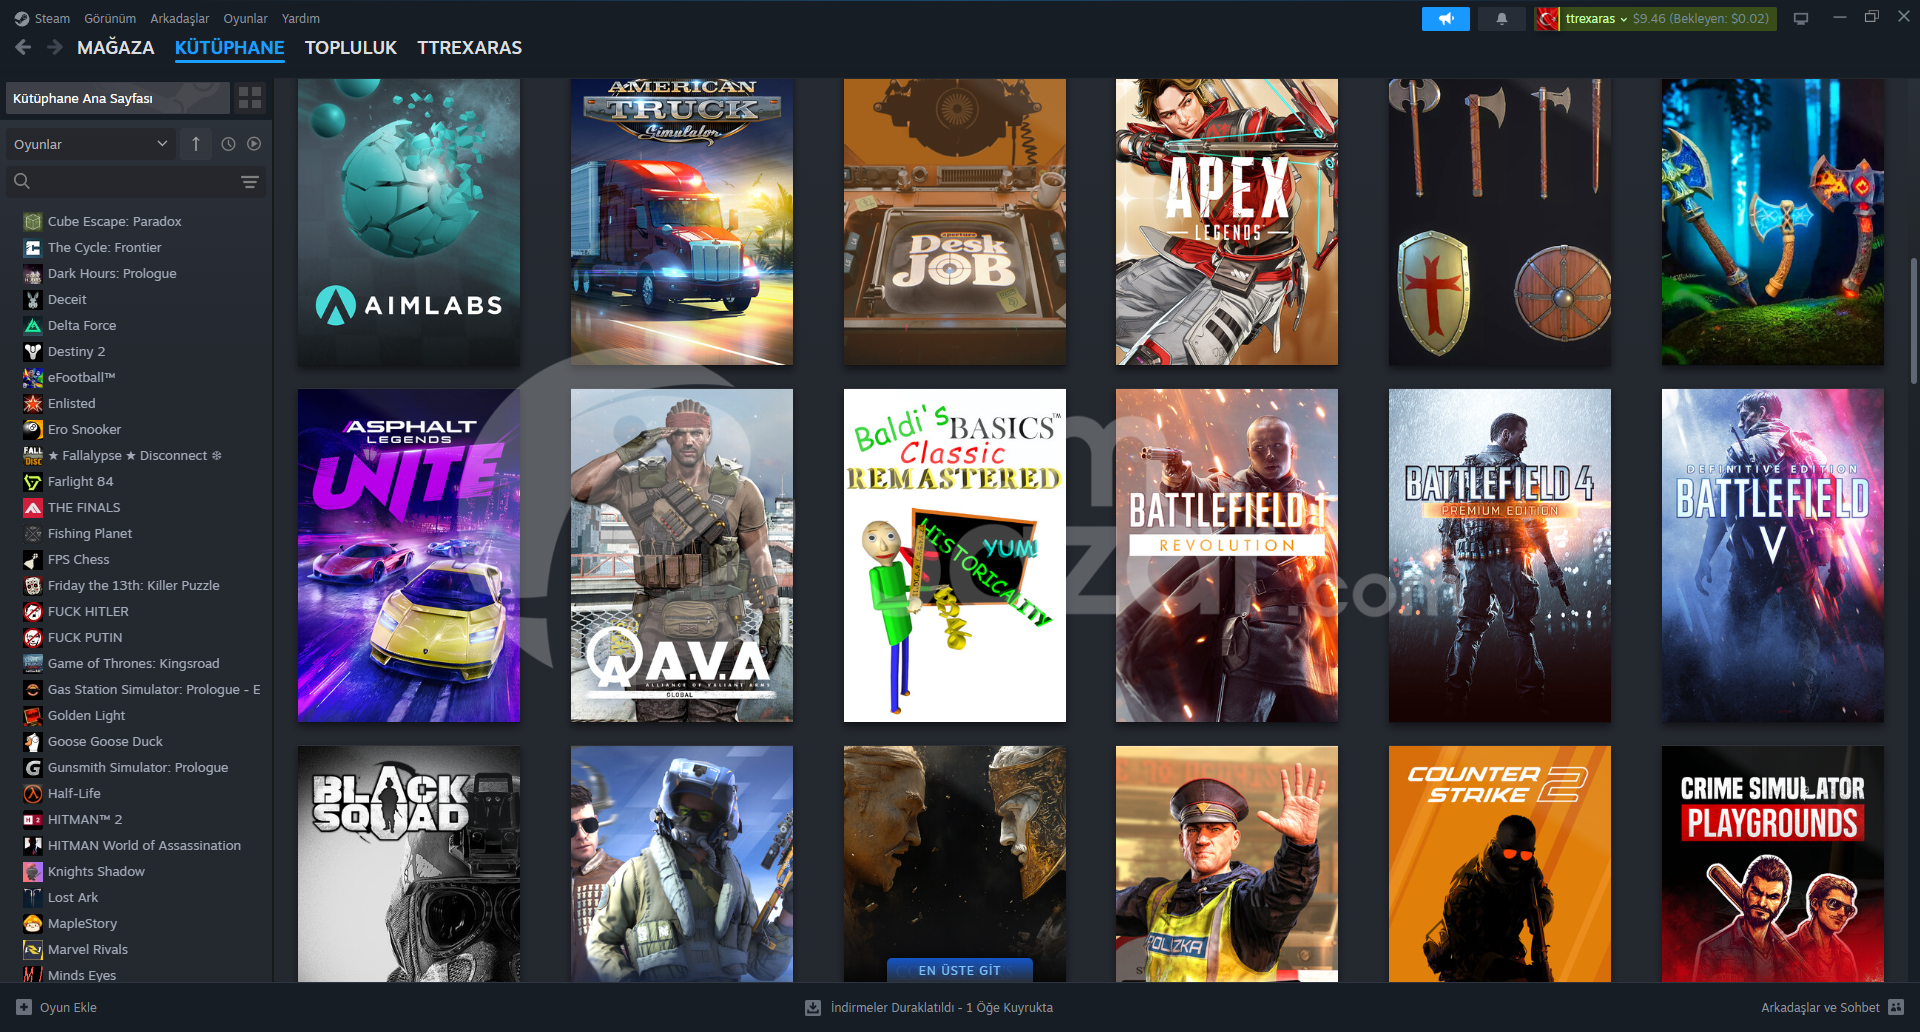This screenshot has width=1920, height=1032.
Task: Switch to Big Picture mode monitor icon
Action: (1801, 19)
